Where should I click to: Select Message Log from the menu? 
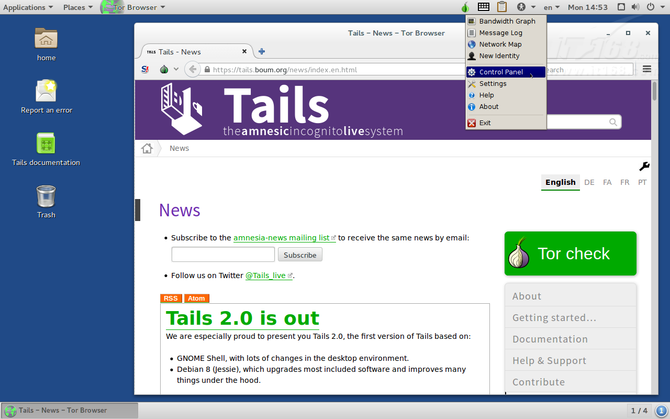(x=506, y=32)
